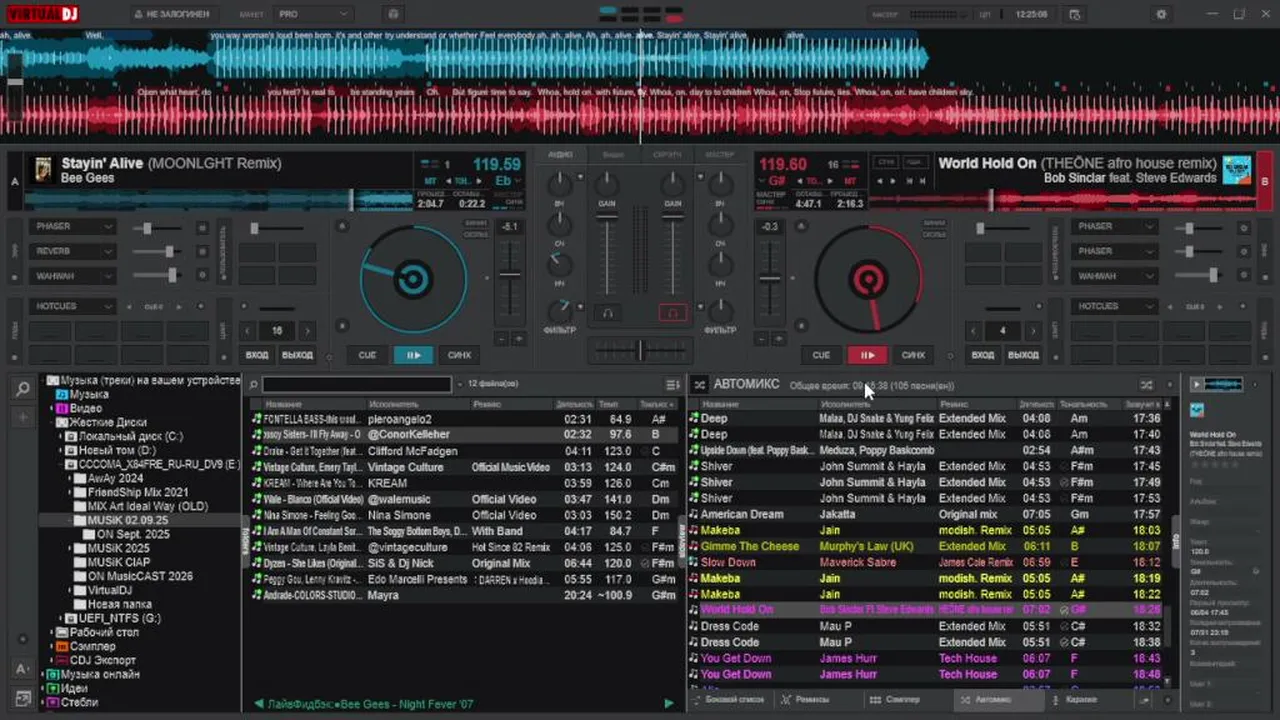Click the CUE button on Deck A
Screen dimensions: 1280x720
(x=367, y=355)
